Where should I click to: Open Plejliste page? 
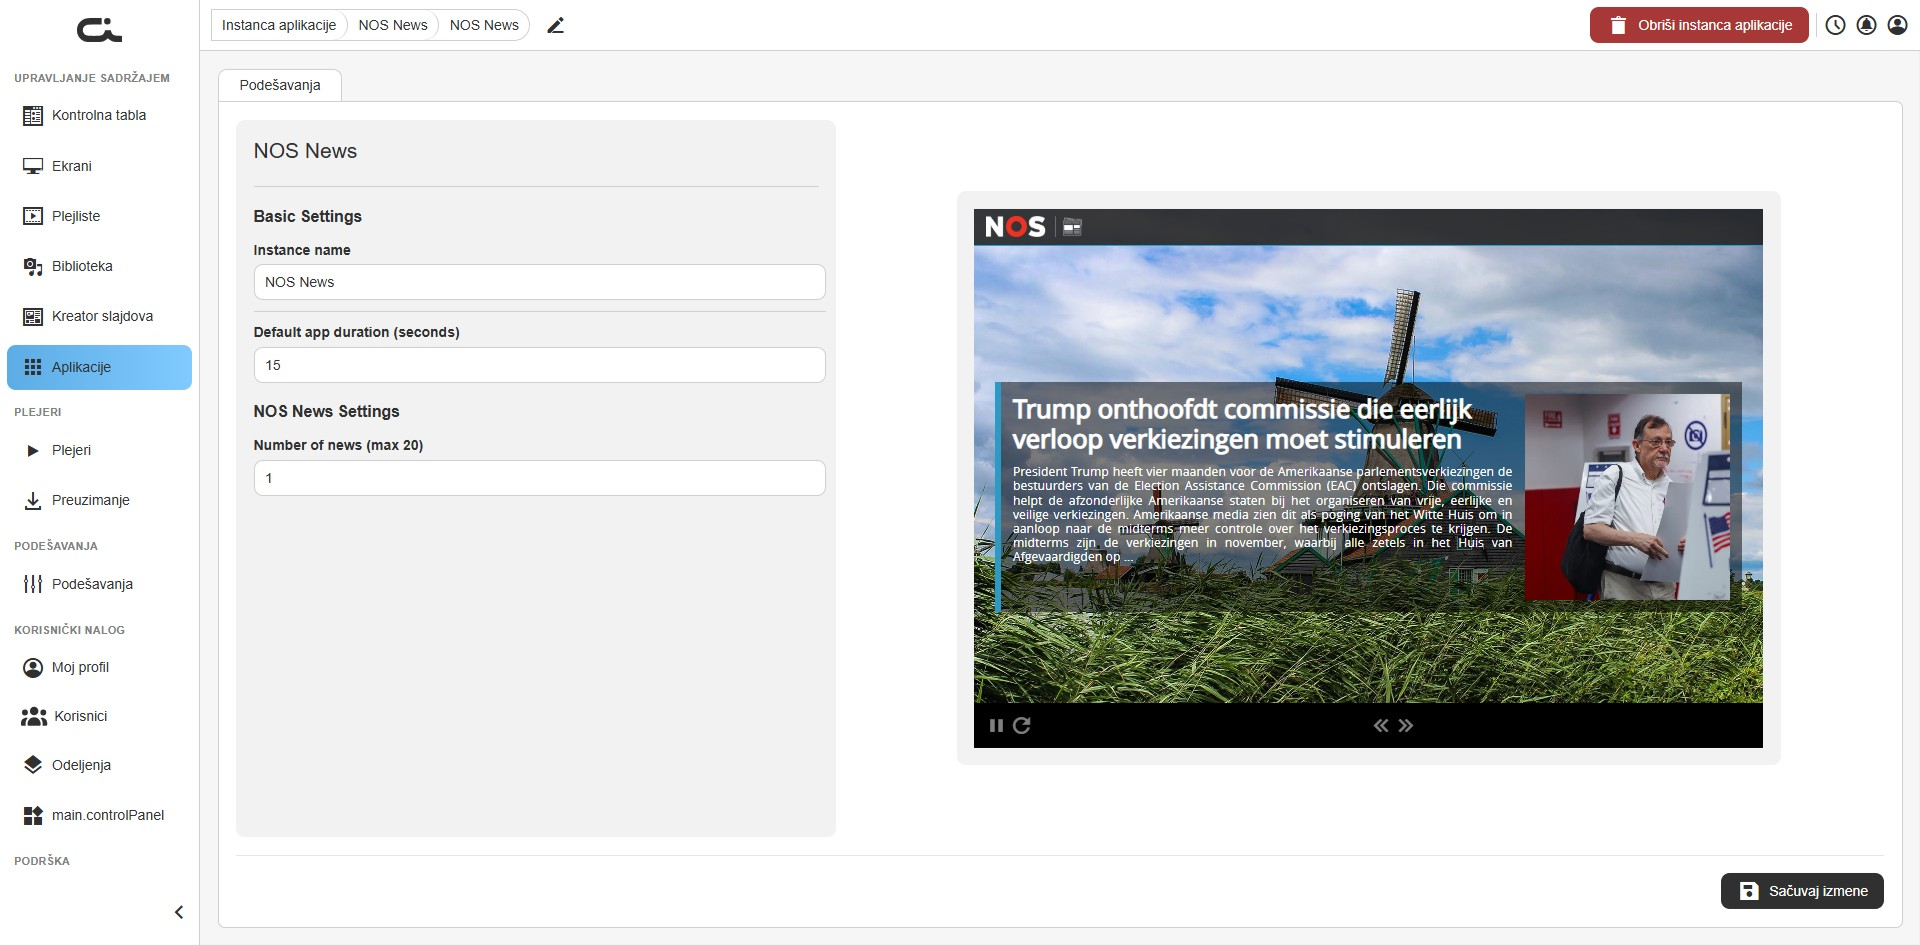(x=99, y=216)
